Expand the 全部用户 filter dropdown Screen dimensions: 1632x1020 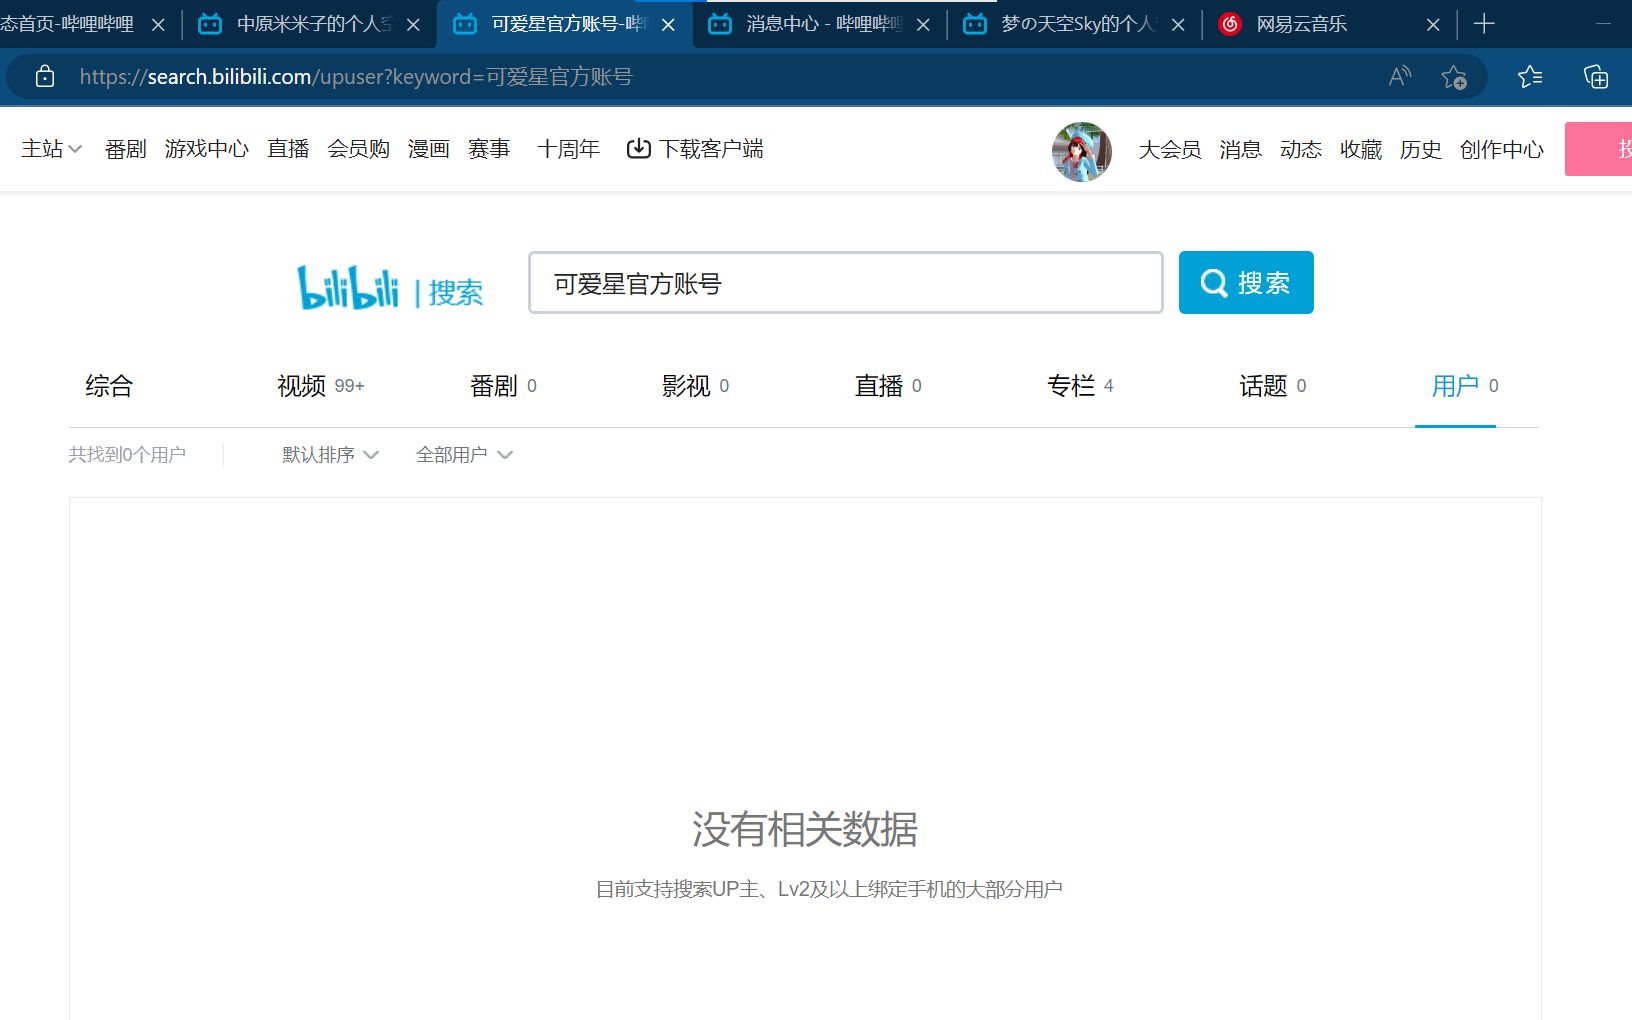[464, 455]
